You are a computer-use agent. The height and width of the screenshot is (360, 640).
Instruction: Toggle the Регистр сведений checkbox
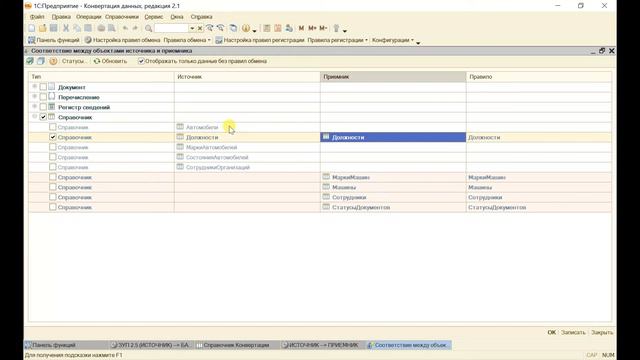point(43,107)
